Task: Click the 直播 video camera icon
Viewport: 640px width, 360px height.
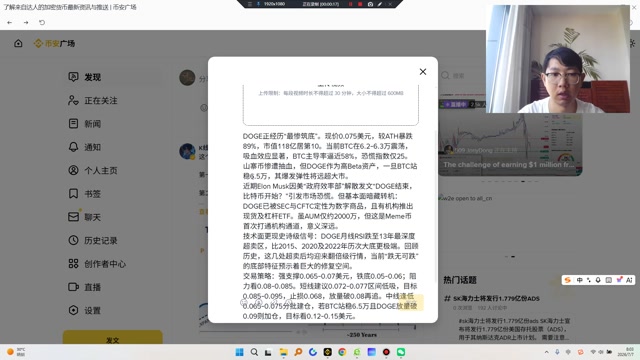Action: [73, 287]
